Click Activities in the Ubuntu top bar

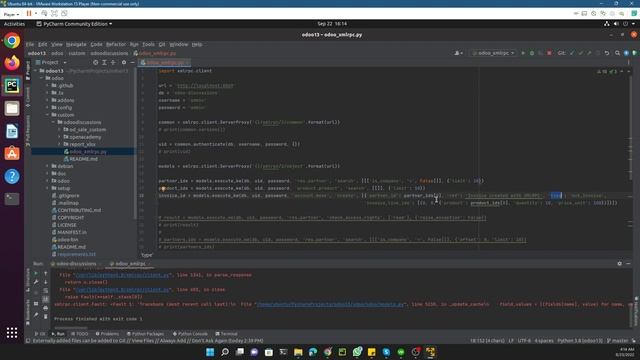pos(14,24)
